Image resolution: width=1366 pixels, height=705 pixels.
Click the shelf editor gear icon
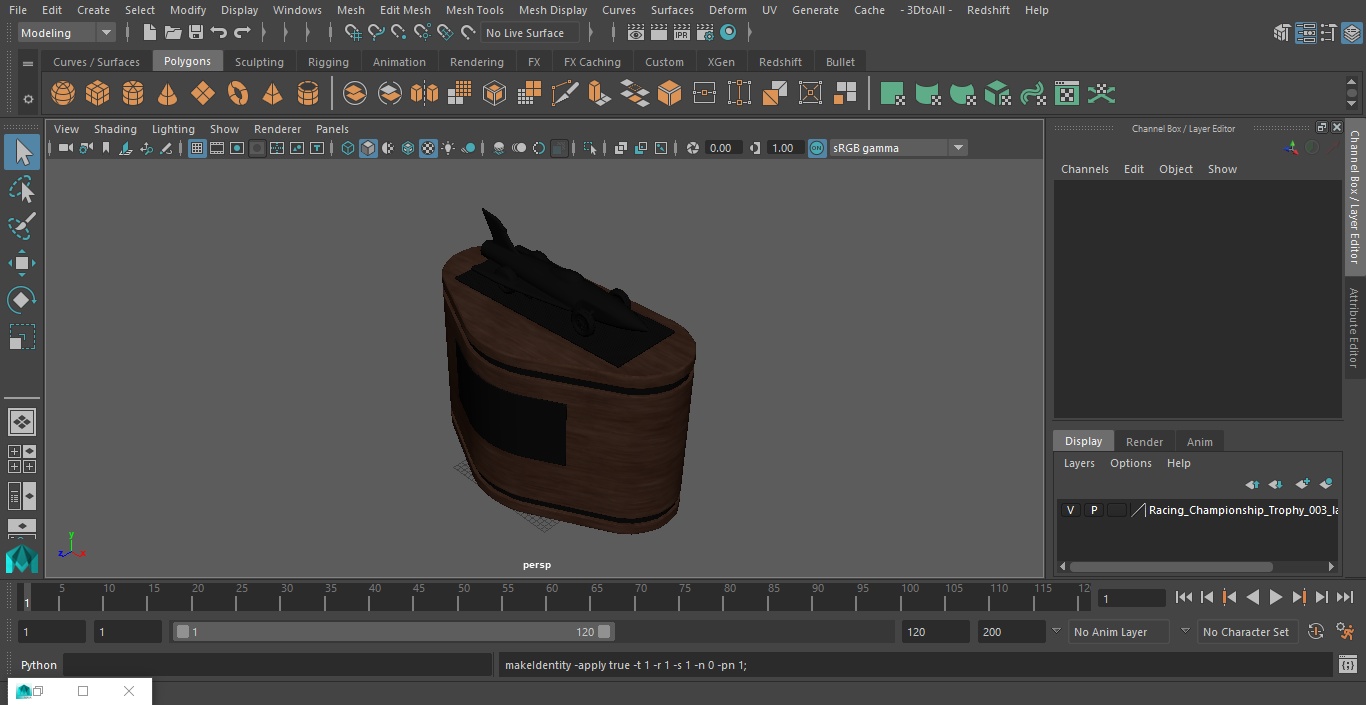click(x=28, y=98)
